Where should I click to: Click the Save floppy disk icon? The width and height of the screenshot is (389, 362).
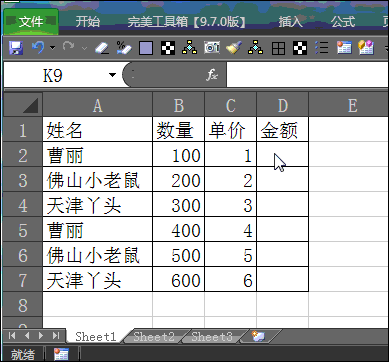click(x=15, y=48)
